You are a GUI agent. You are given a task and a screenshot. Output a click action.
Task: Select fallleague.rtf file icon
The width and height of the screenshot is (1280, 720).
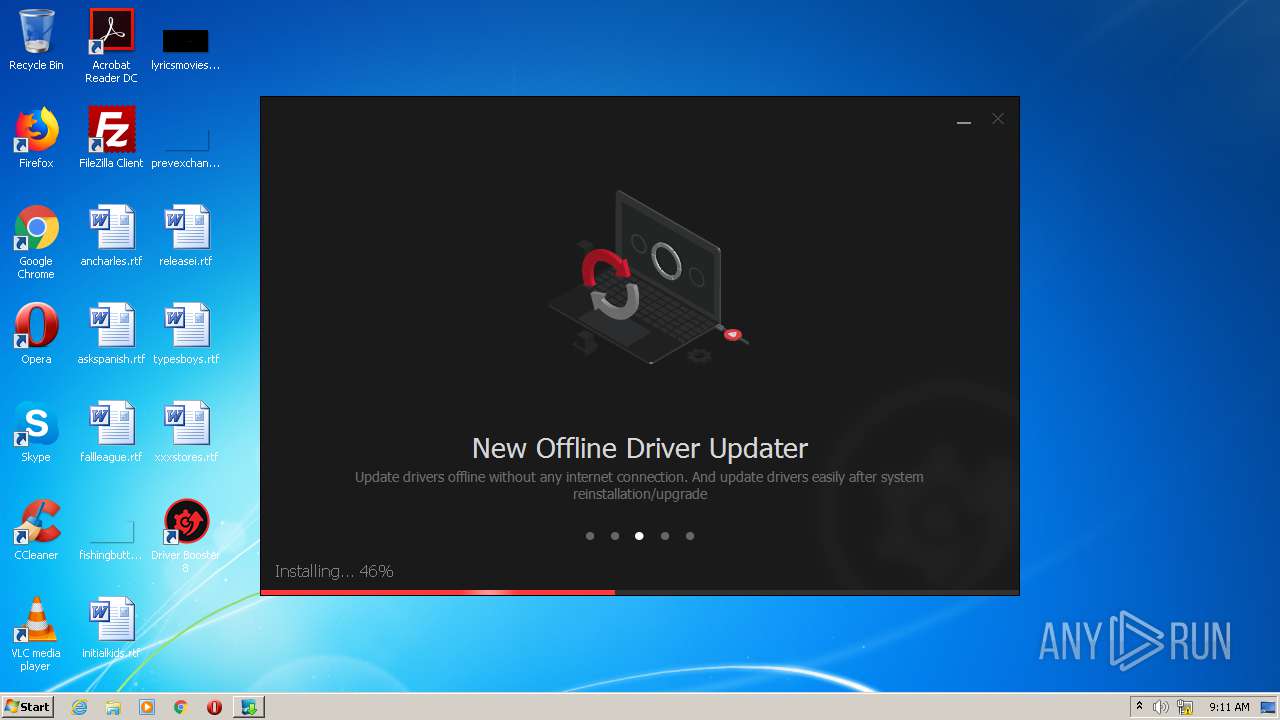111,432
